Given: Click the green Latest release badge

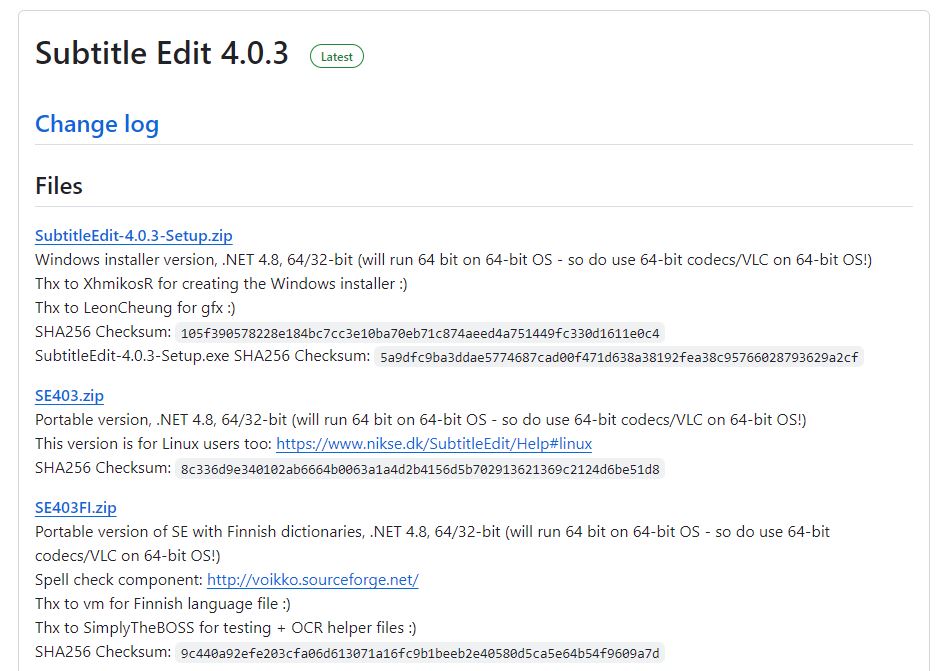Looking at the screenshot, I should (337, 56).
